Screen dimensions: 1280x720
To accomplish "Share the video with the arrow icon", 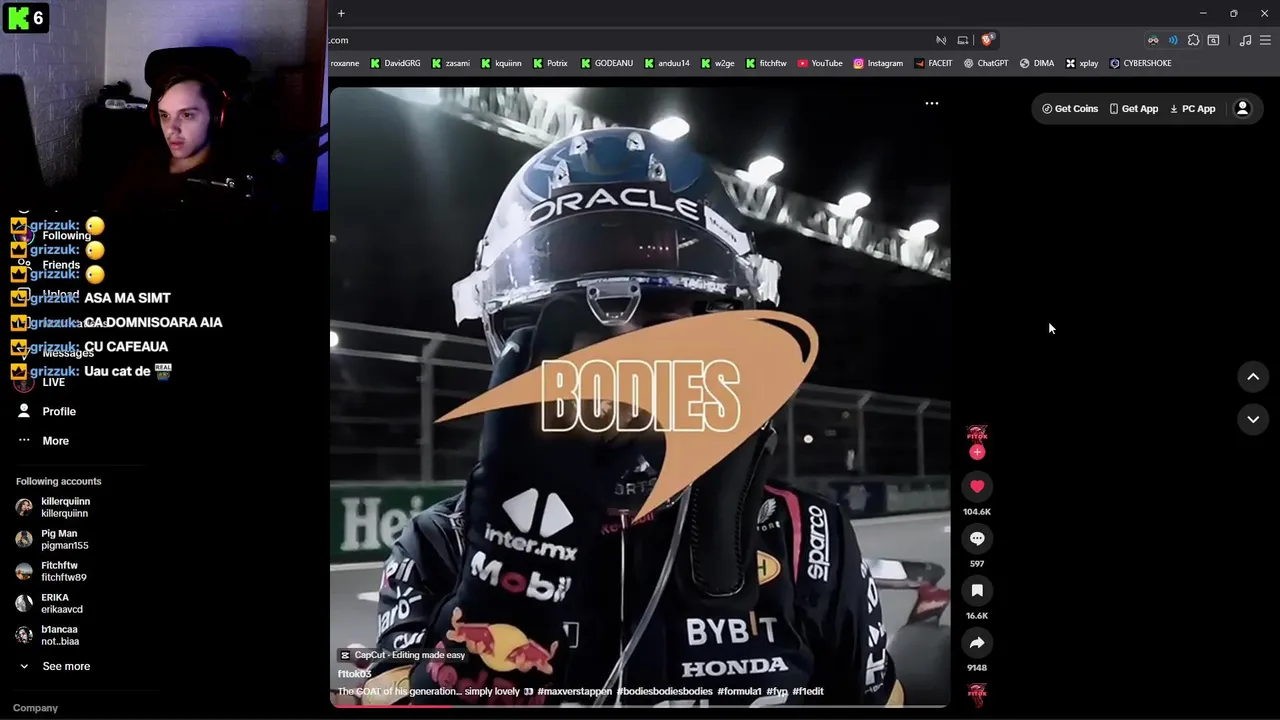I will click(977, 642).
